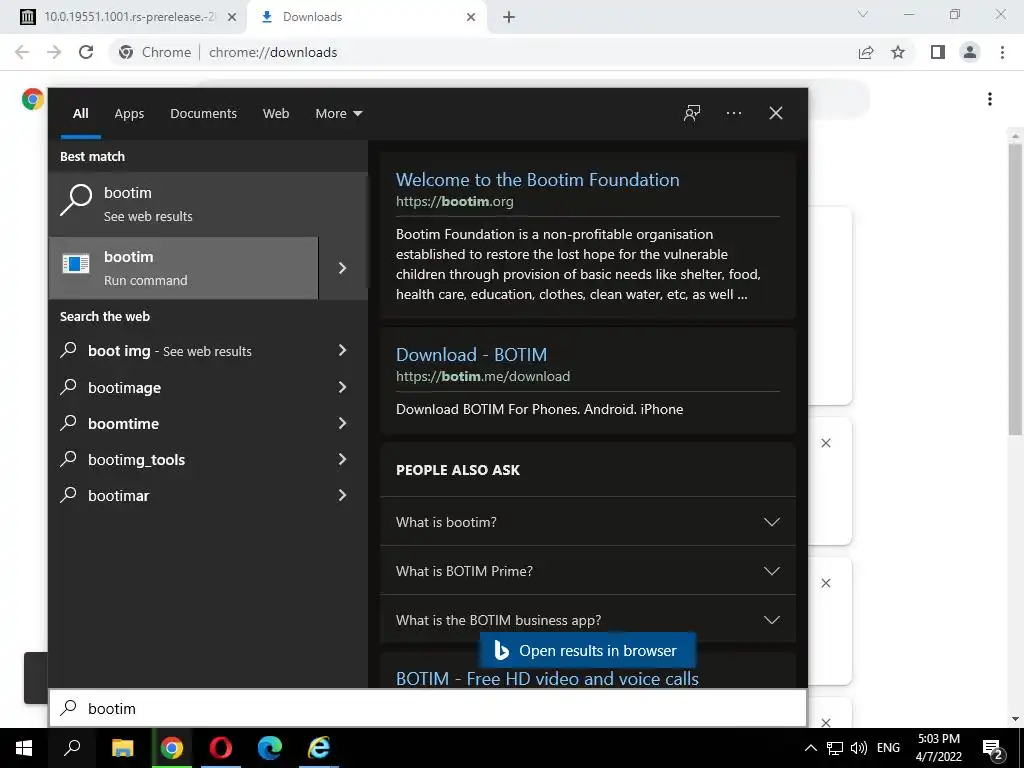Expand What is the BOTIM business app?

[x=588, y=620]
